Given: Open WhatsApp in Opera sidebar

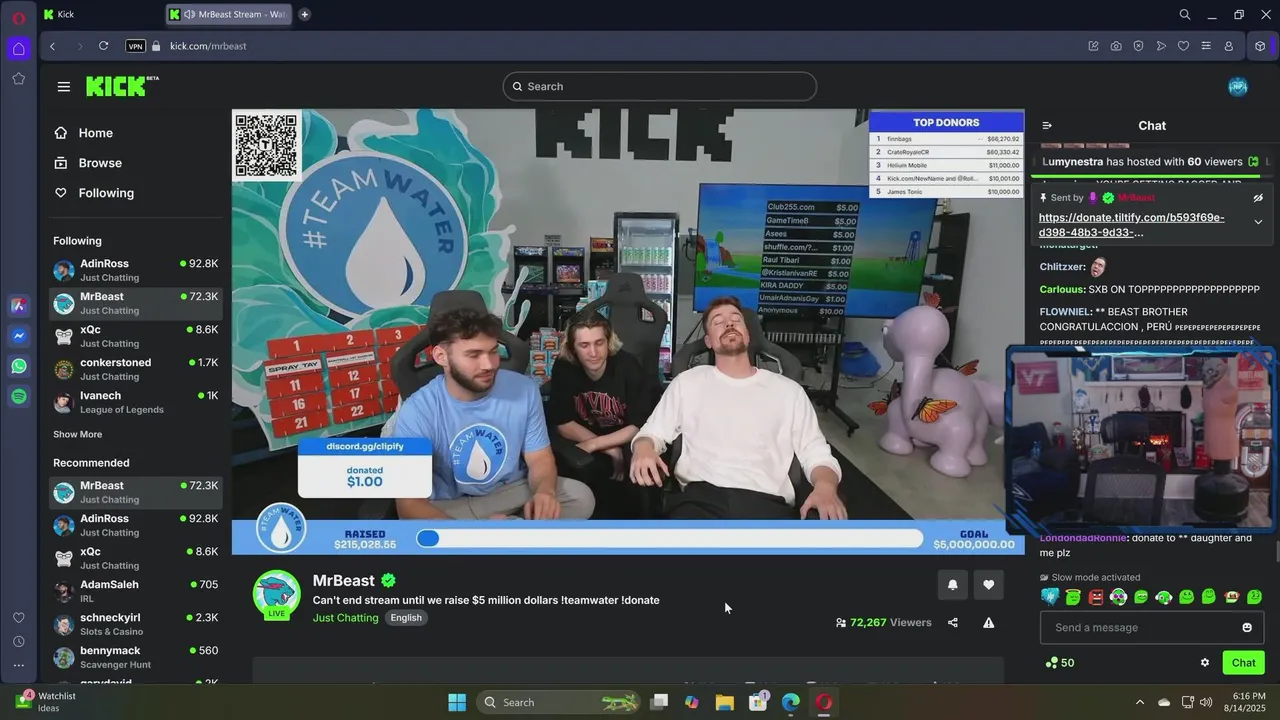Looking at the screenshot, I should tap(19, 366).
